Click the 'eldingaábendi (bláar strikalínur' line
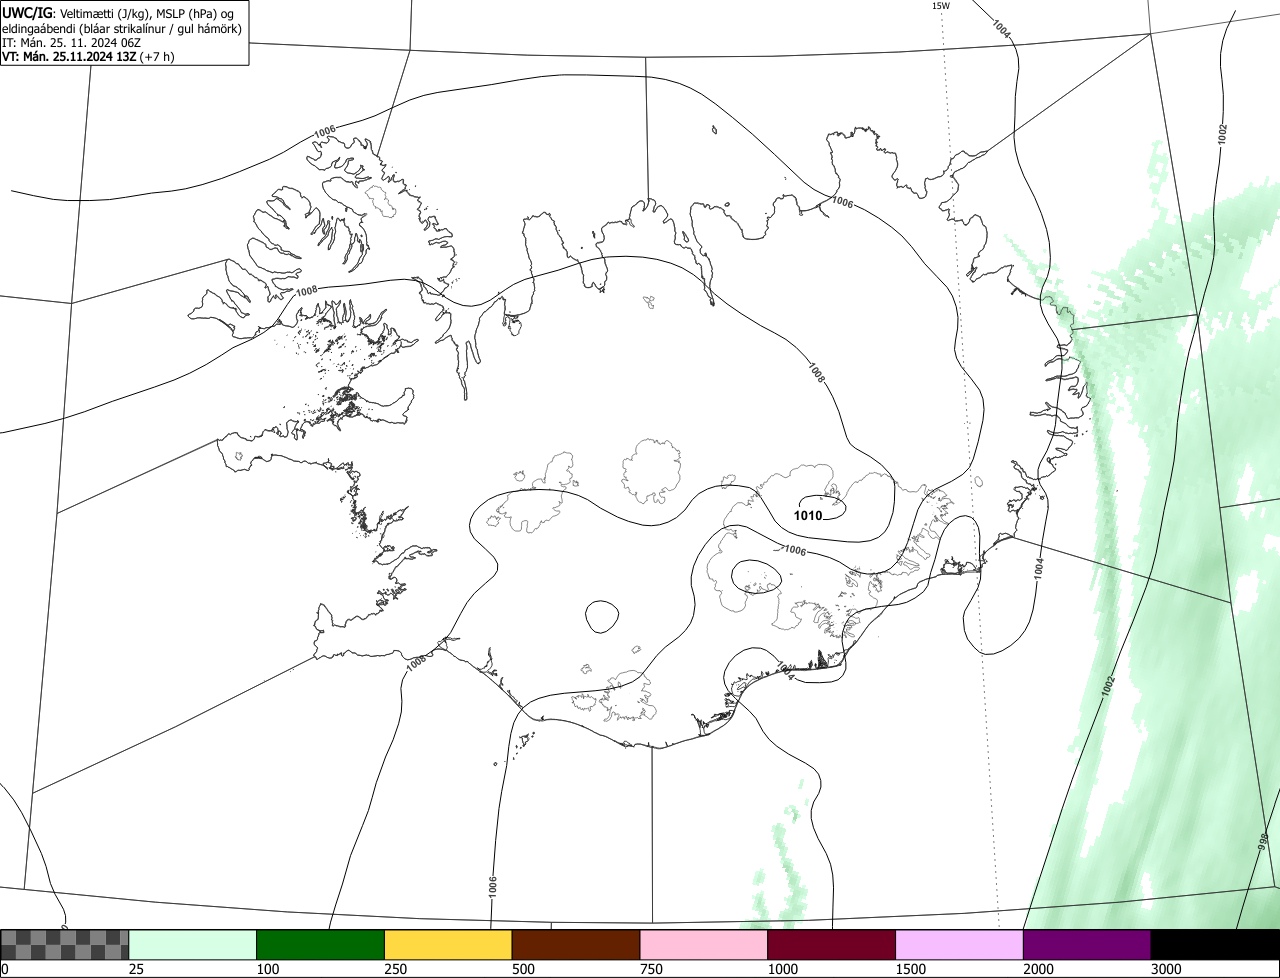 (x=122, y=29)
